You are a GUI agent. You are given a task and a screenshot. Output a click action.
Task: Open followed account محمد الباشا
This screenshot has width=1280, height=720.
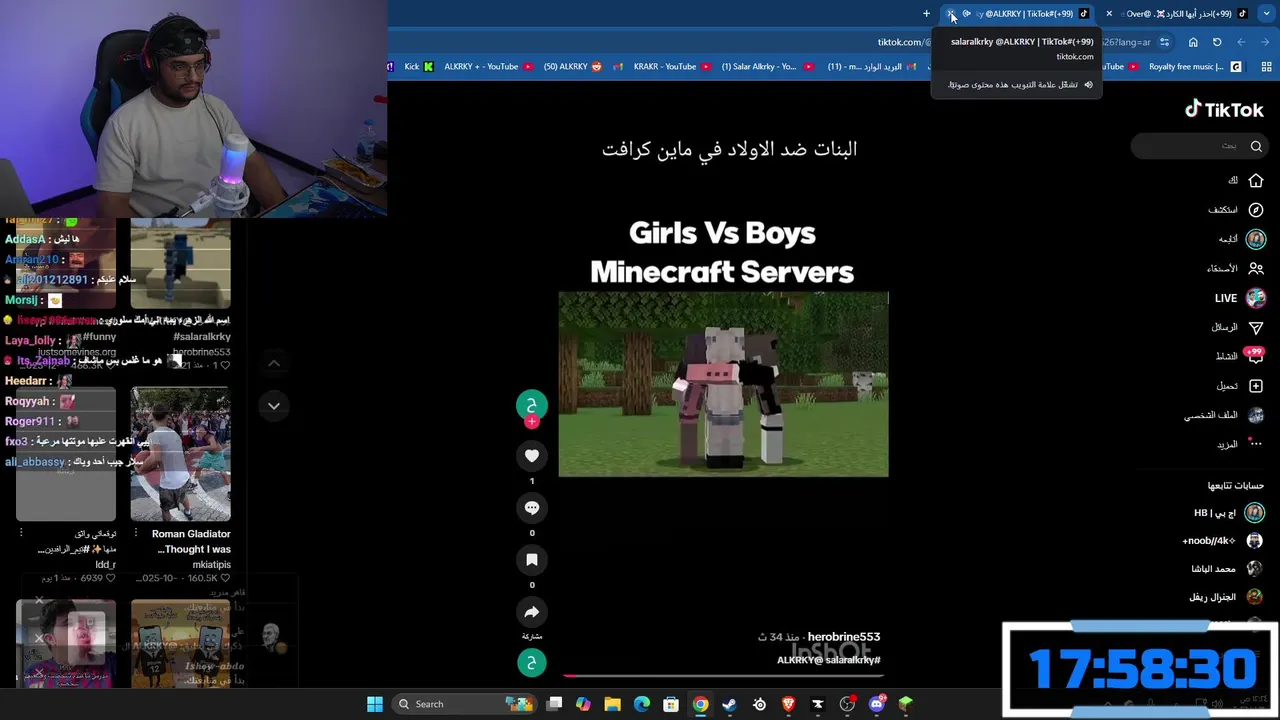[x=1228, y=569]
